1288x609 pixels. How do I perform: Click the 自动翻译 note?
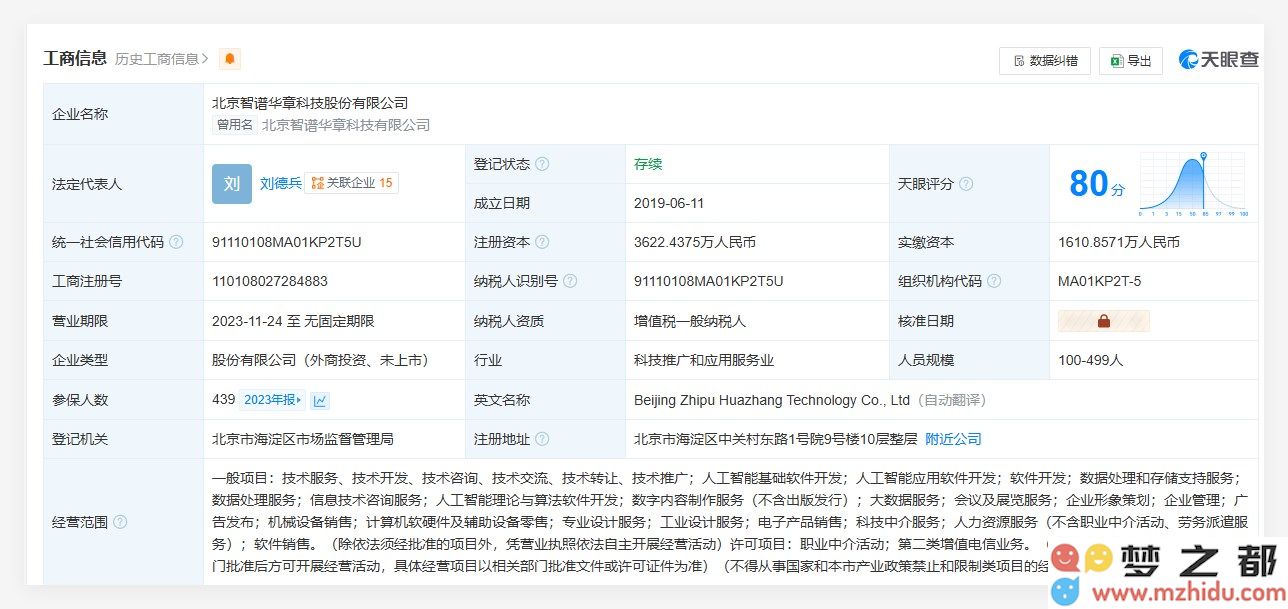(952, 400)
